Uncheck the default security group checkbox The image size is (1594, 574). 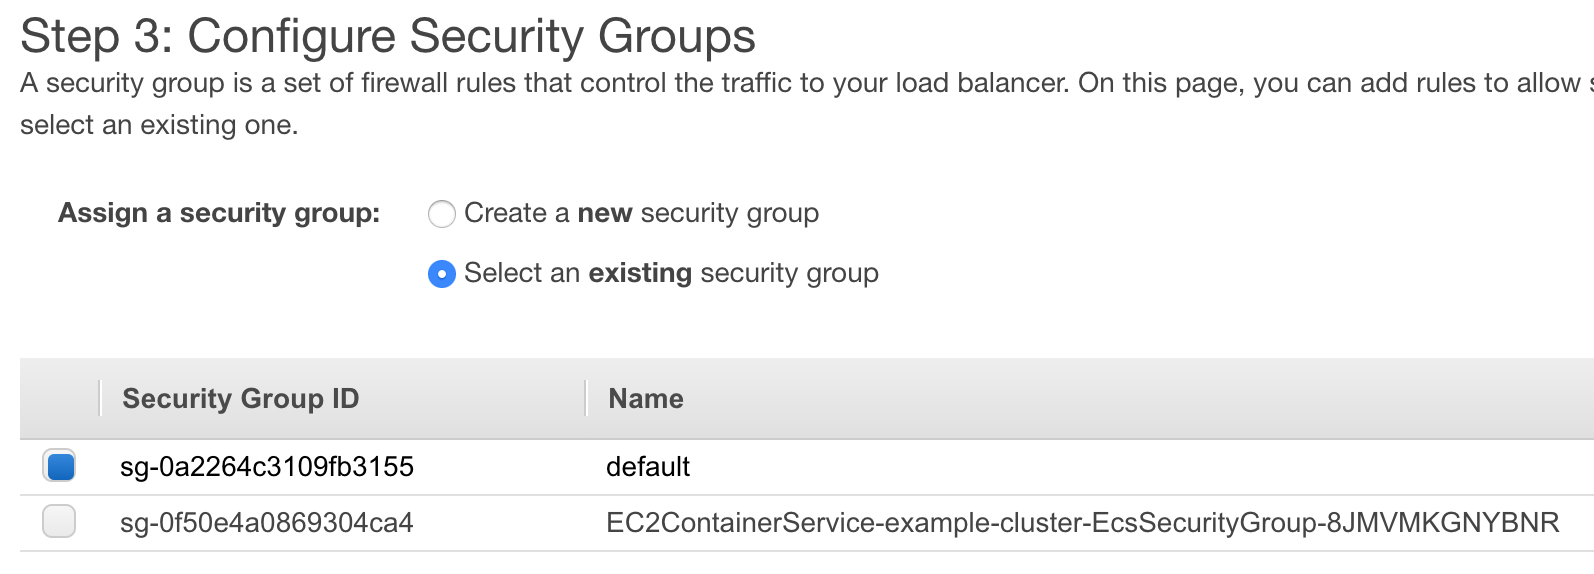point(60,466)
